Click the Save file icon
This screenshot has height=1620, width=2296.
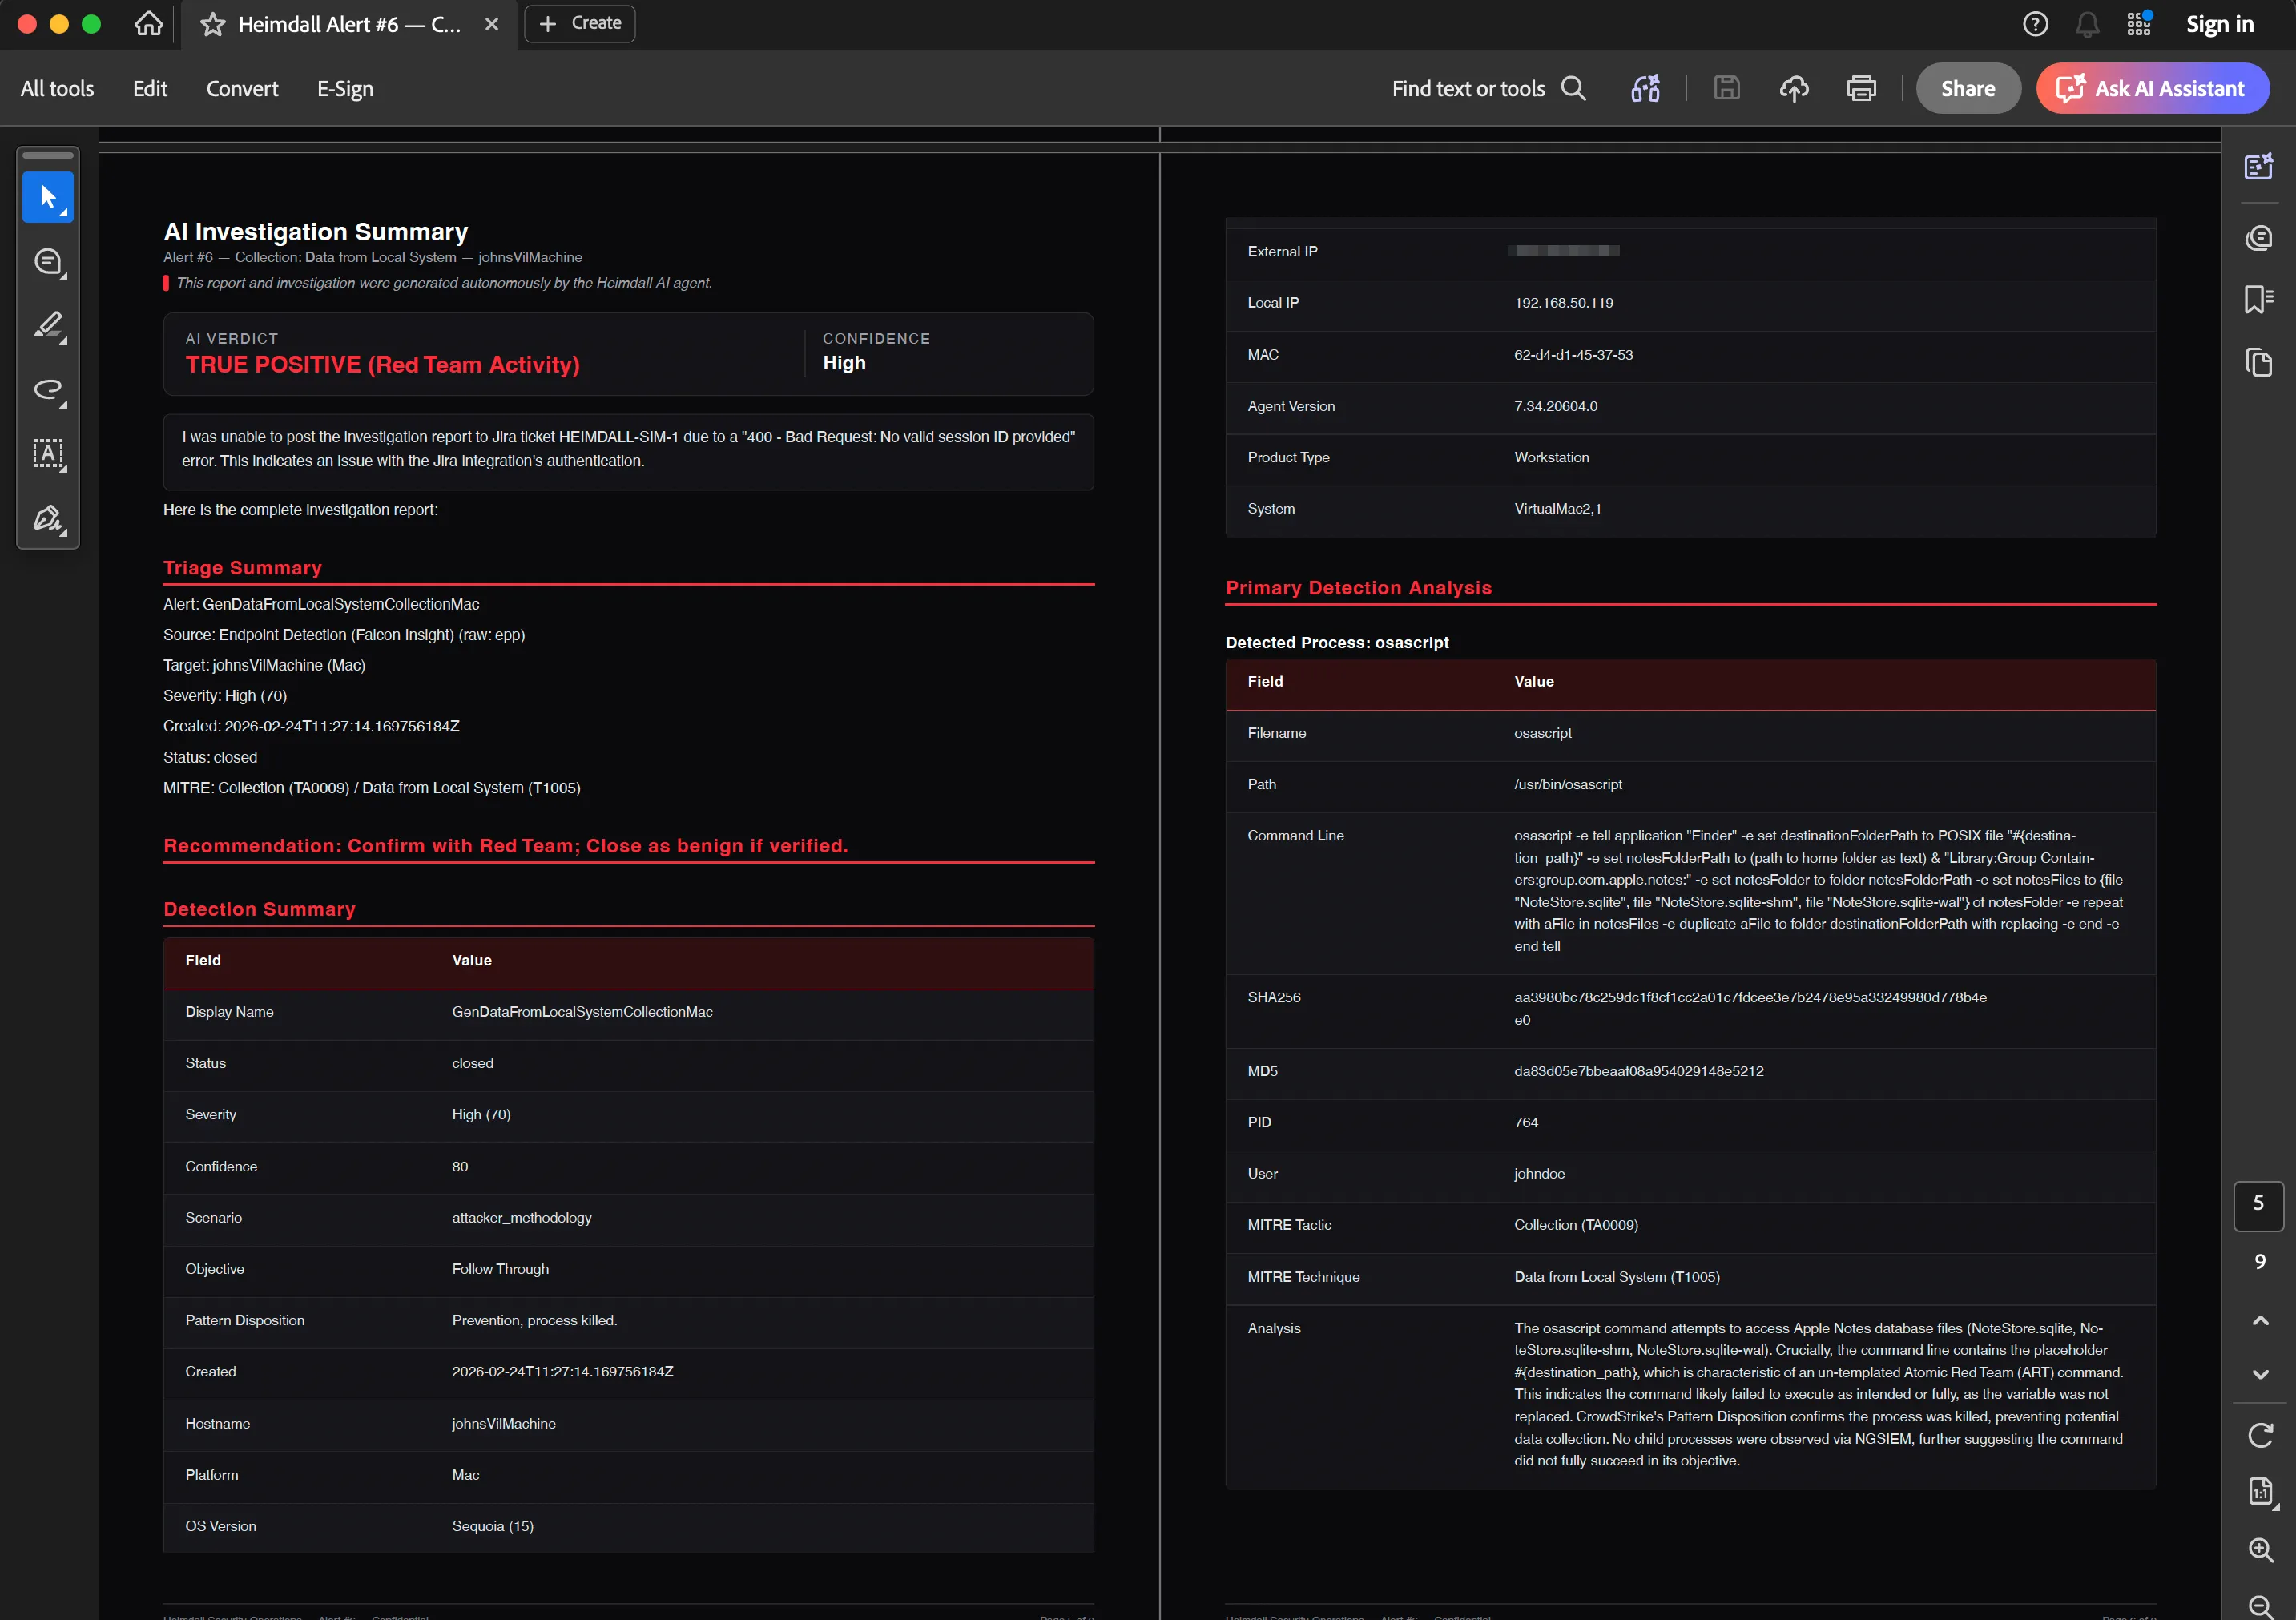coord(1727,88)
